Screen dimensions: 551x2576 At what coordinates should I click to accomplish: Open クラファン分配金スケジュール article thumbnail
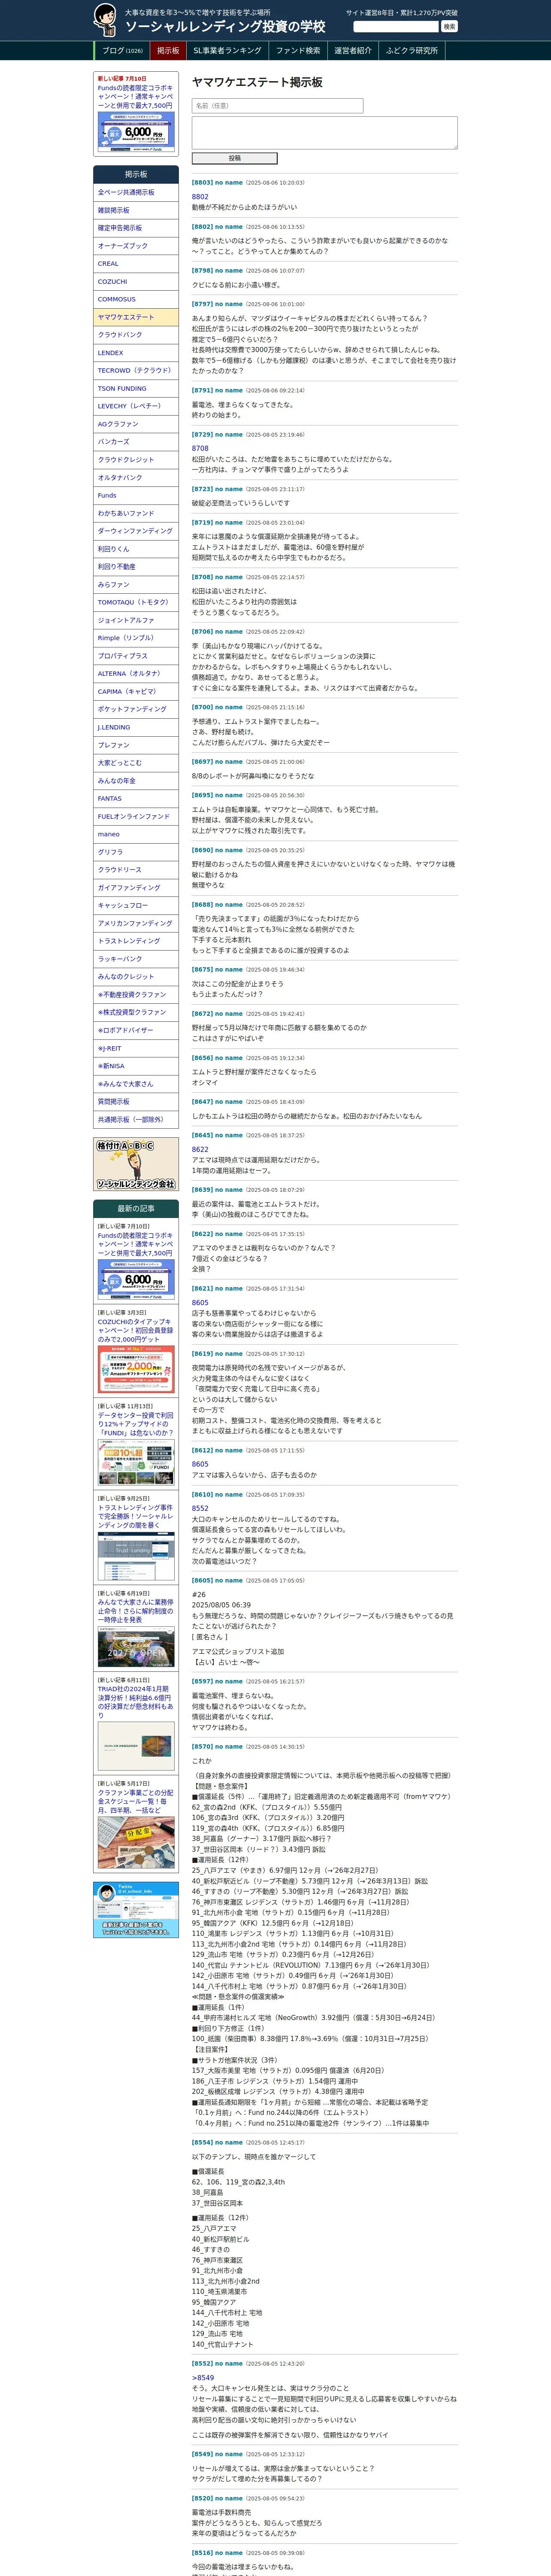coord(136,1841)
